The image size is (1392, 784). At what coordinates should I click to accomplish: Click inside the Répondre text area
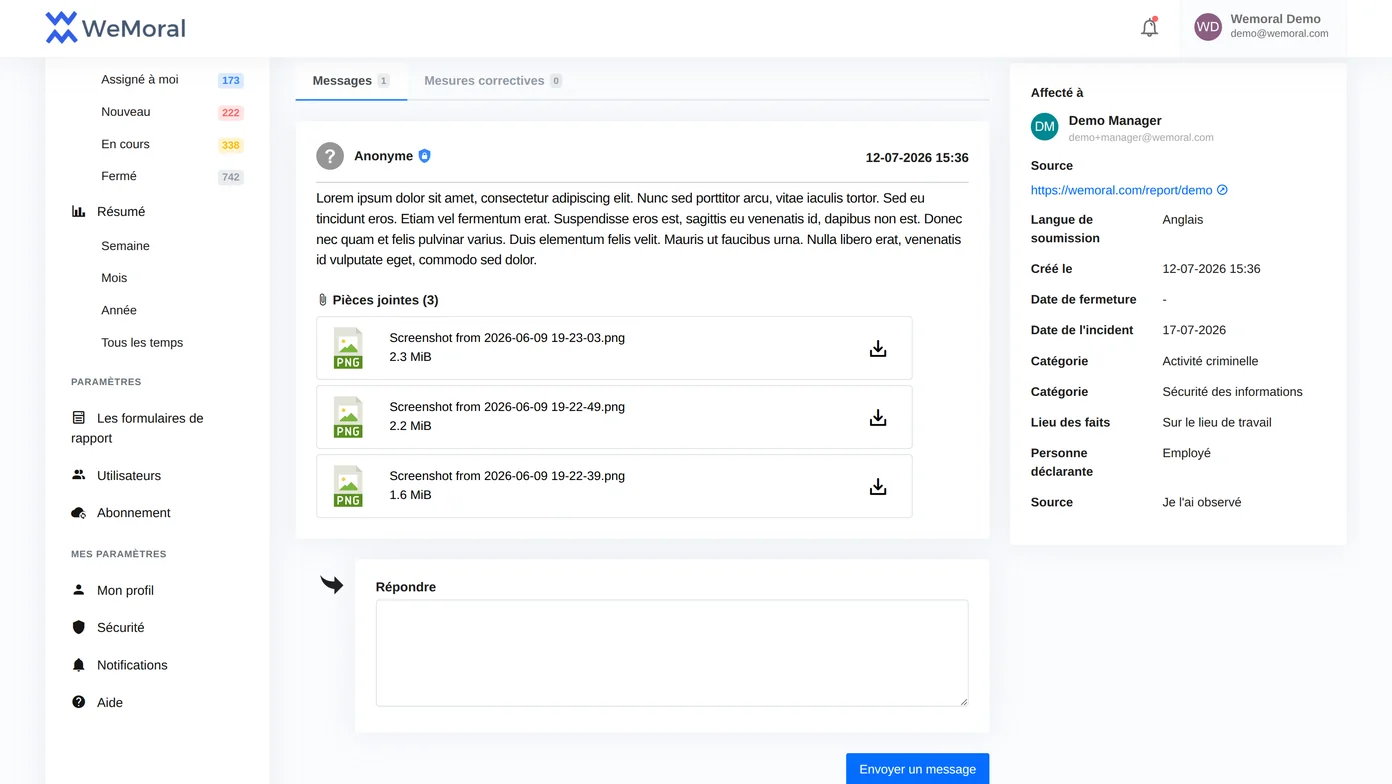[672, 653]
